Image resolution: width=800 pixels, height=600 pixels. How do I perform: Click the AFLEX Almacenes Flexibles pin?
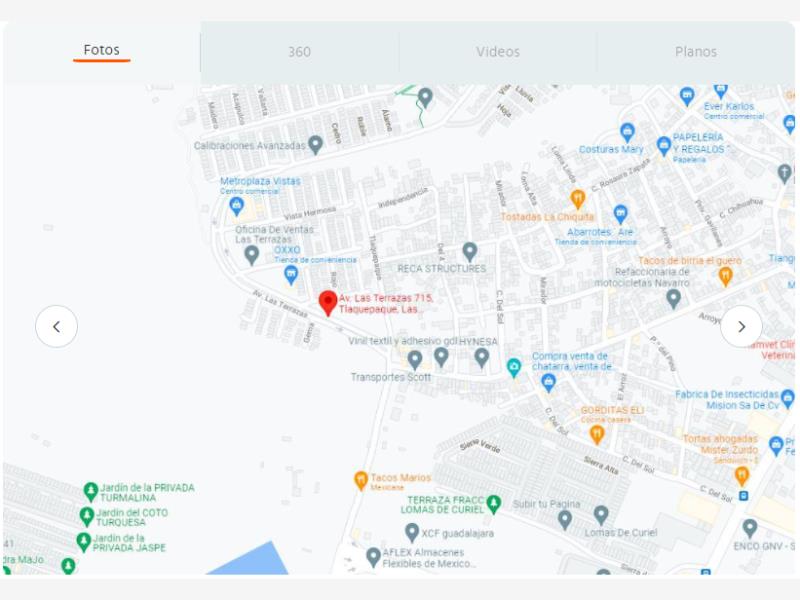[x=373, y=558]
